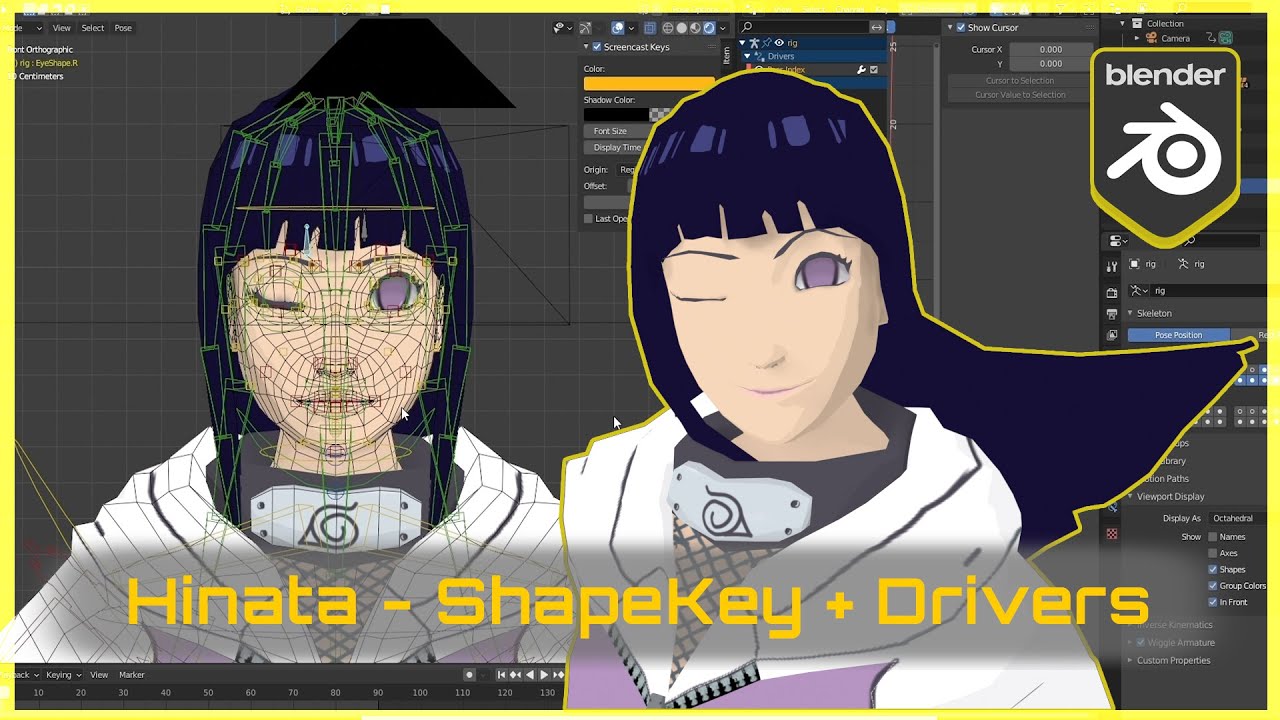Open the timeline View menu
The height and width of the screenshot is (720, 1280).
coord(99,675)
